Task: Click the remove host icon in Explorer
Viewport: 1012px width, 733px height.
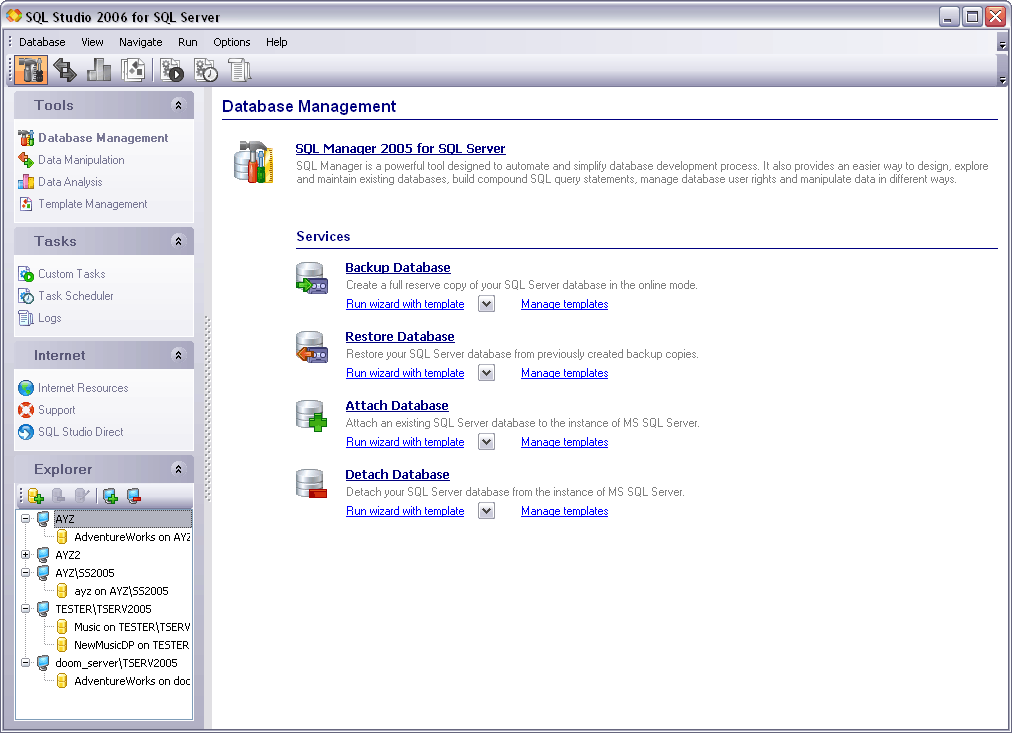Action: click(133, 495)
